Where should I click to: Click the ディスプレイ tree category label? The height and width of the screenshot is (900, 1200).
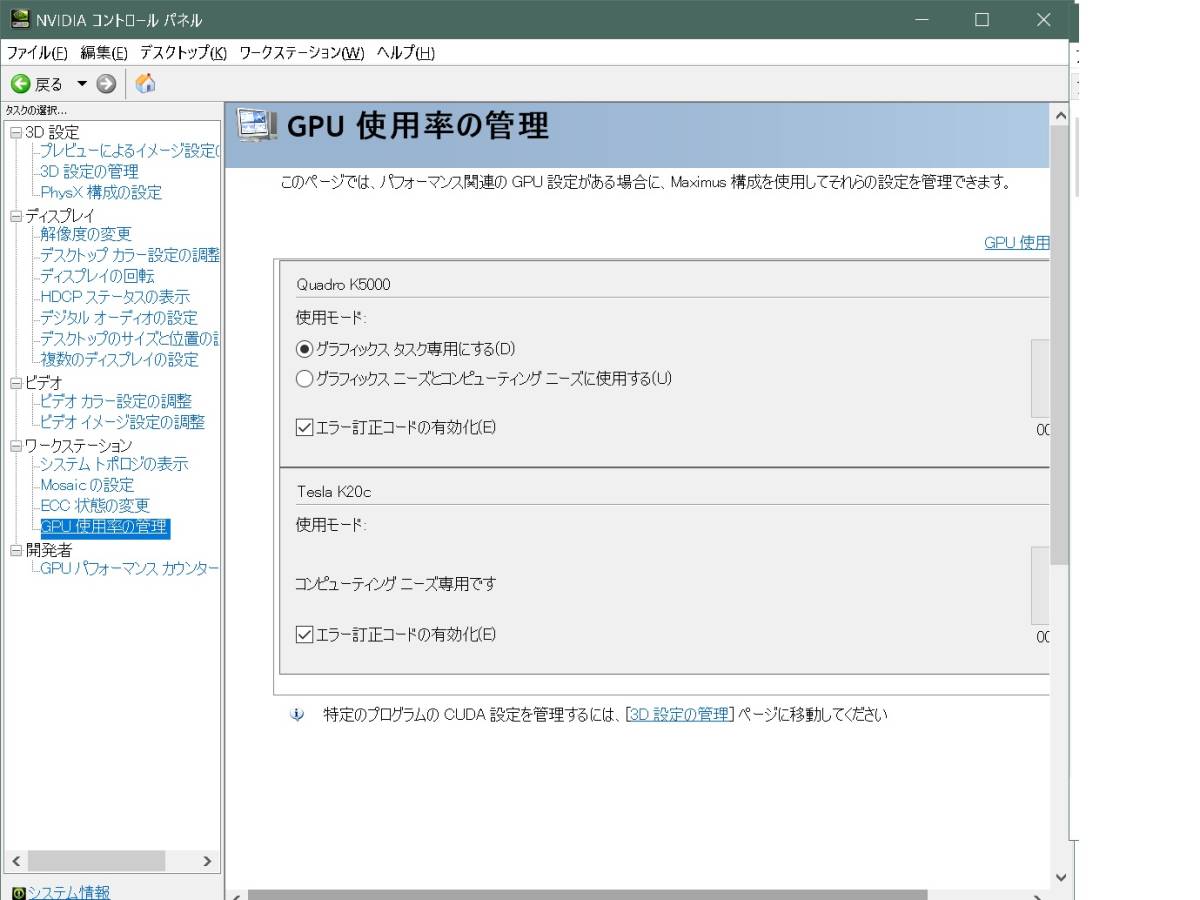(x=60, y=216)
